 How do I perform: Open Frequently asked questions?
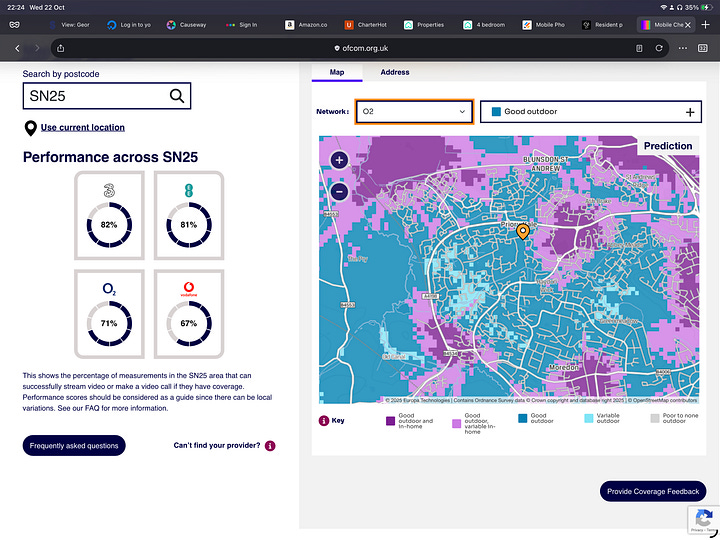pos(74,446)
